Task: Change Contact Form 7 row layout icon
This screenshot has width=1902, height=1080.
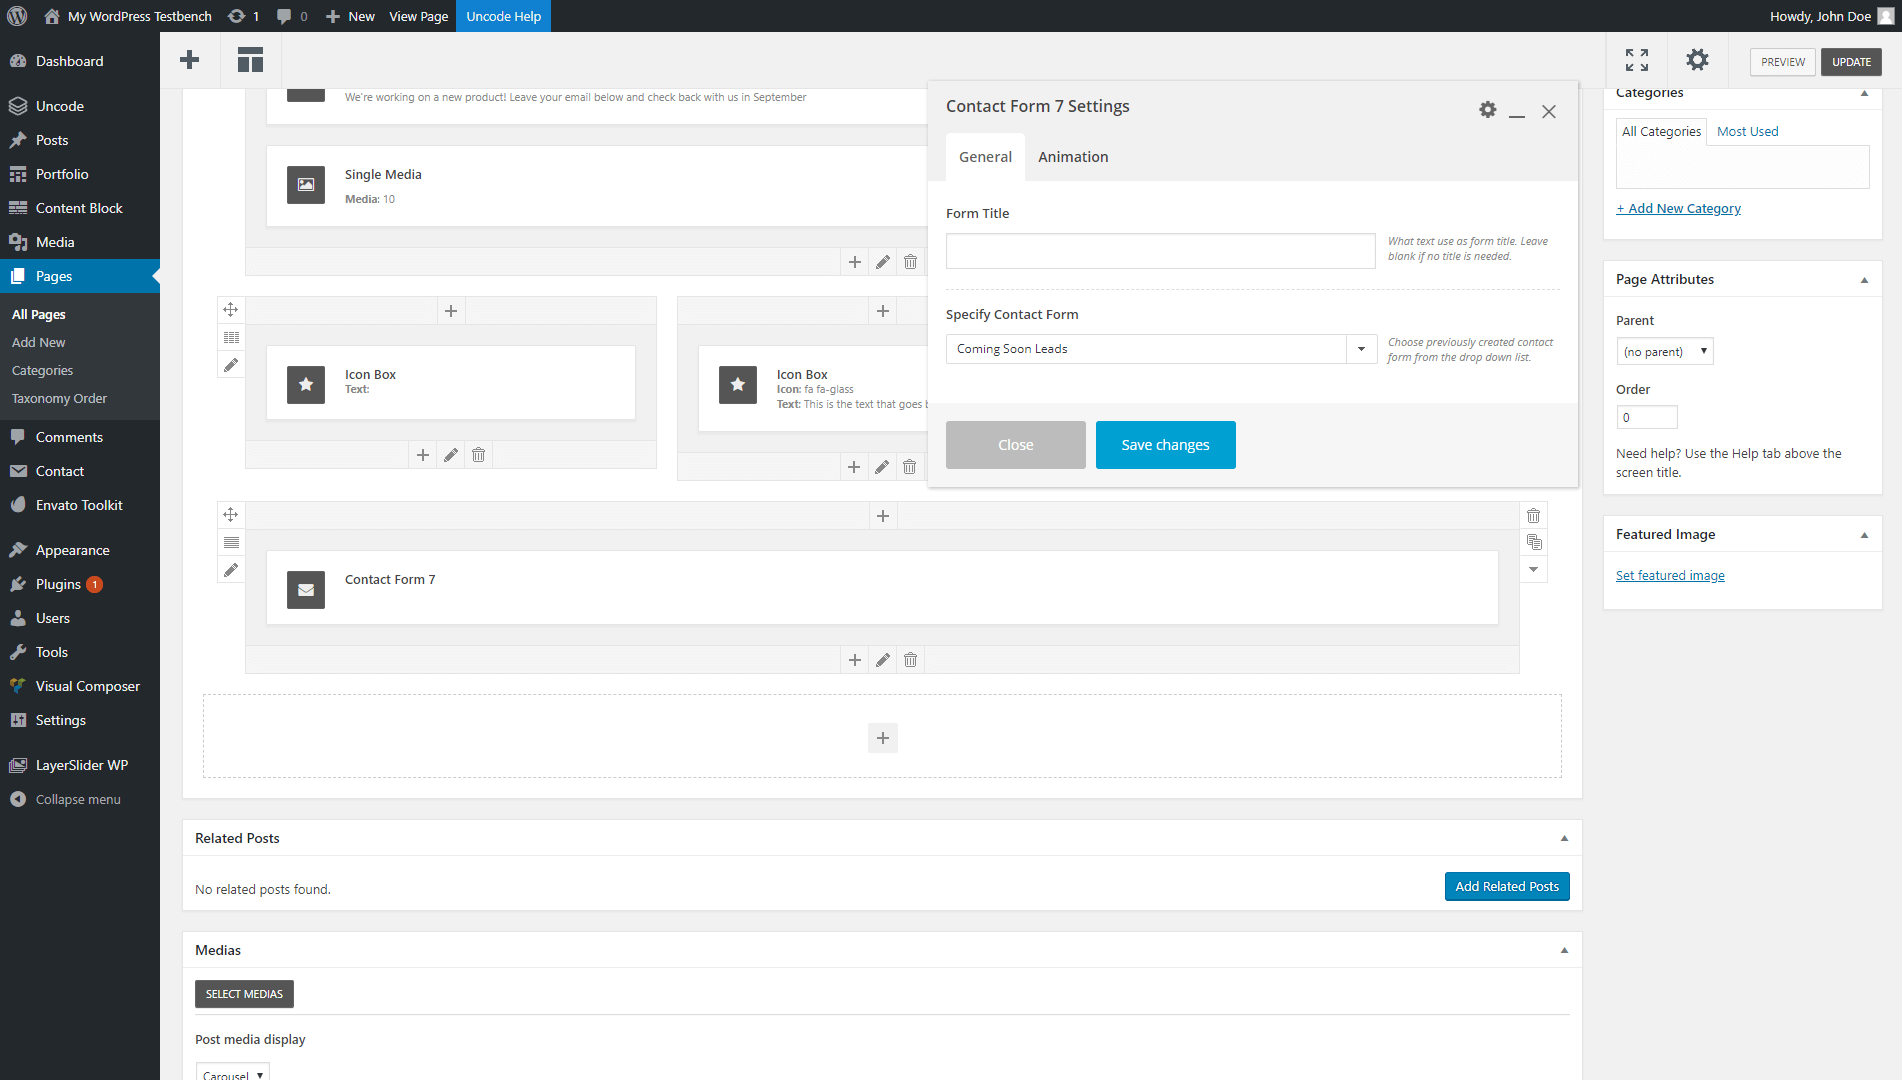Action: click(231, 543)
